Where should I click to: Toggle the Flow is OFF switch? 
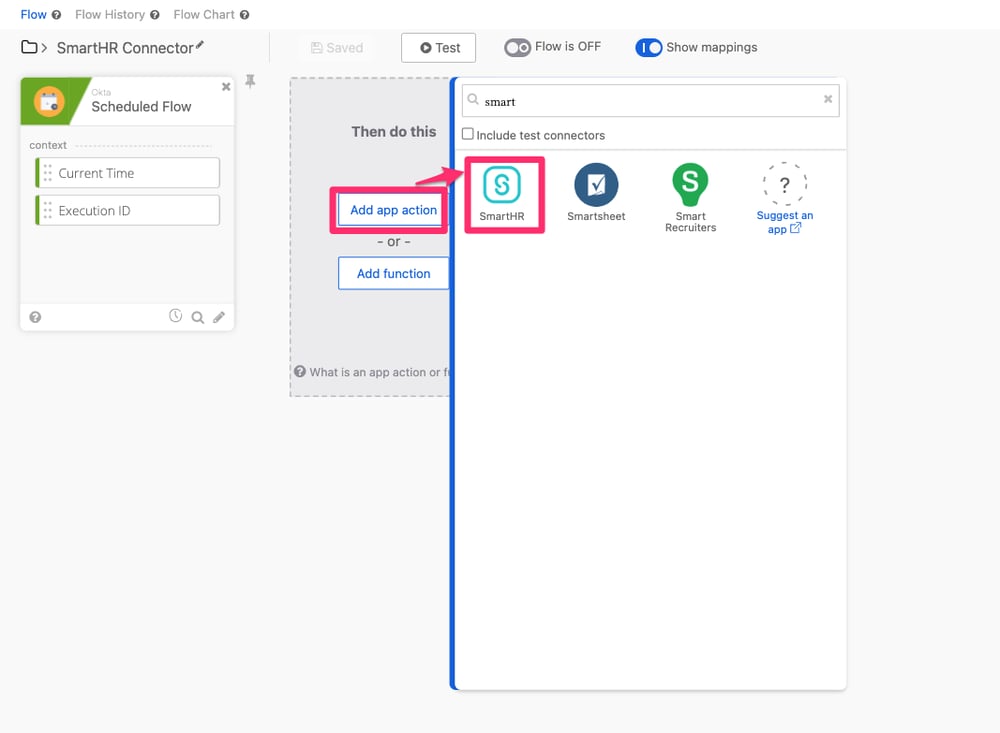coord(517,48)
